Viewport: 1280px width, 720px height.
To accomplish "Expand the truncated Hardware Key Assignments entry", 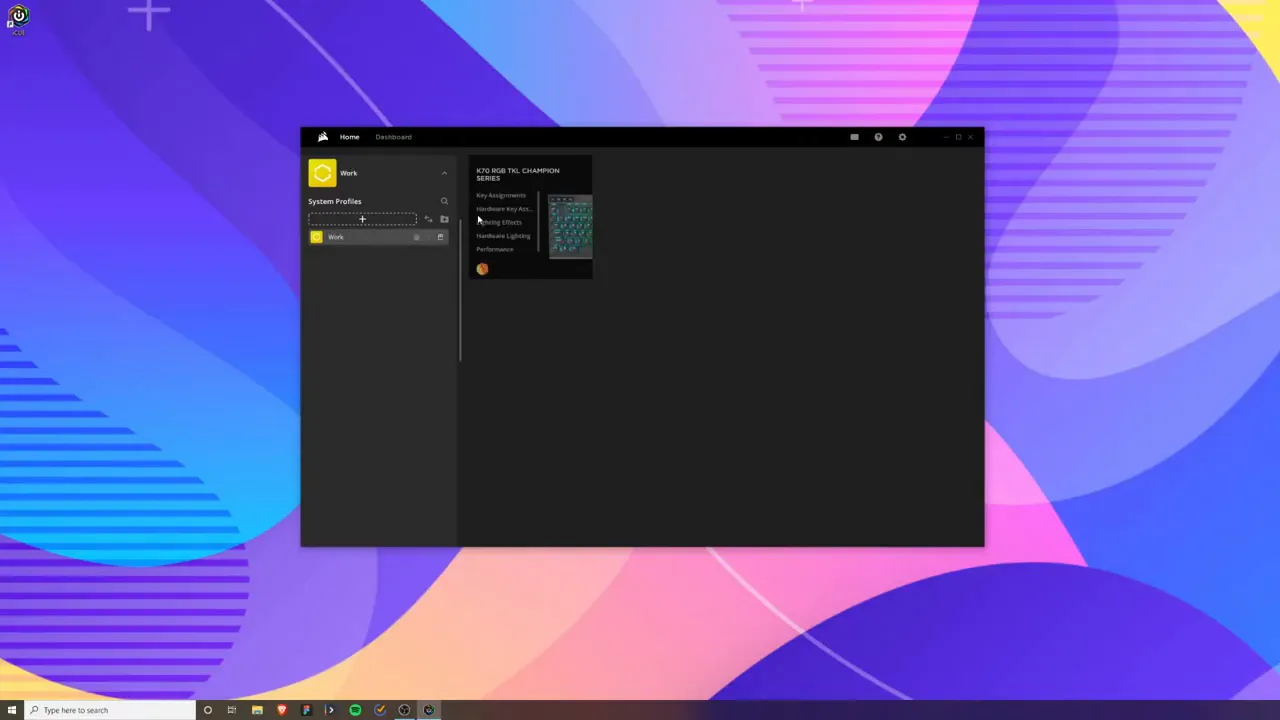I will [x=503, y=209].
